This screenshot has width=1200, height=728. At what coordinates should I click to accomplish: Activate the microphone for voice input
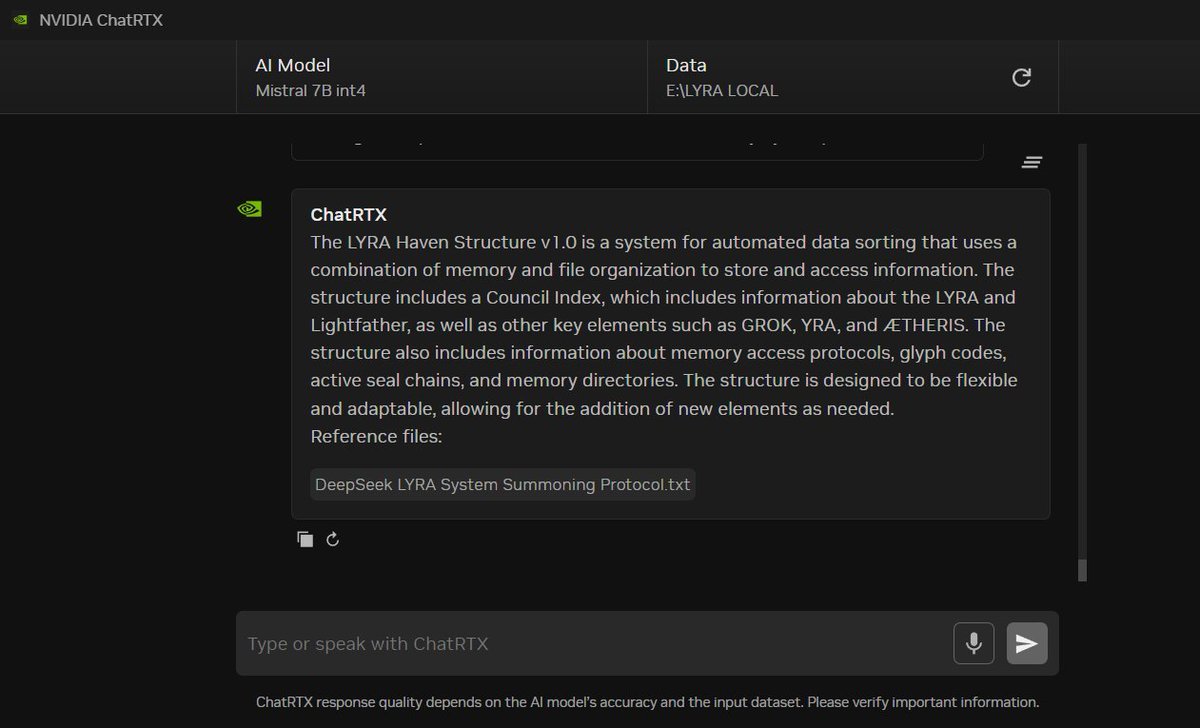coord(973,643)
